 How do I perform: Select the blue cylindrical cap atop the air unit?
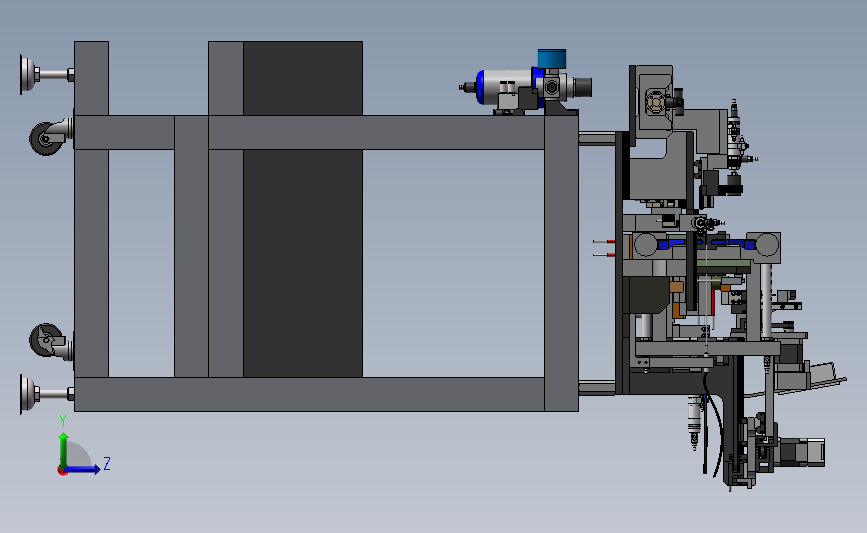pos(551,58)
